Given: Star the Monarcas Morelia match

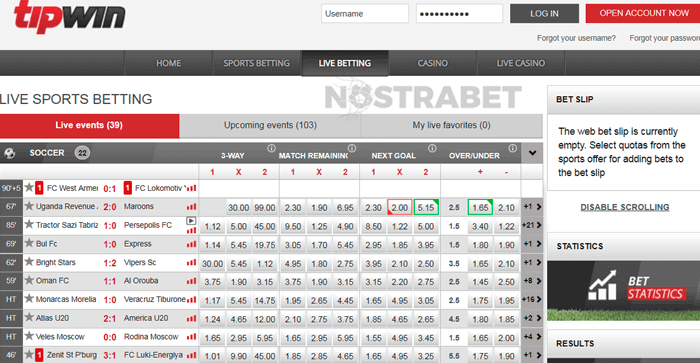Looking at the screenshot, I should tap(29, 298).
